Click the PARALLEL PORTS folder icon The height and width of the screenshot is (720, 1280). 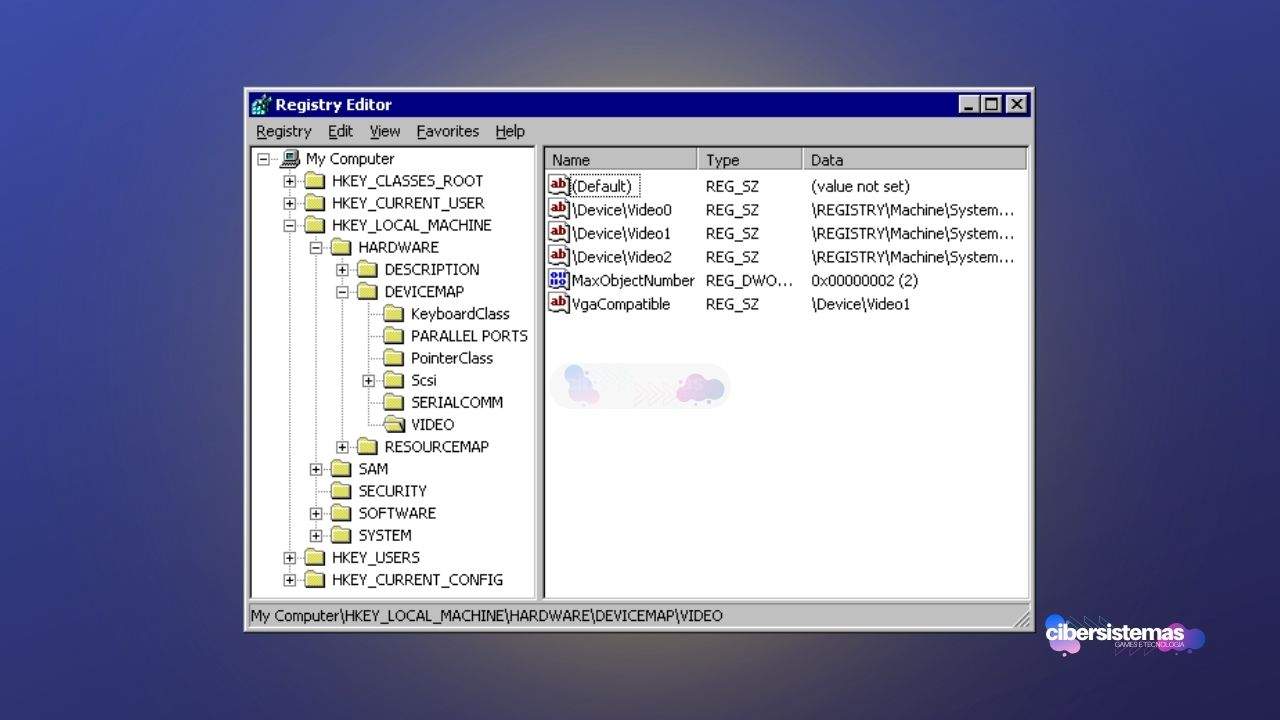tap(393, 336)
